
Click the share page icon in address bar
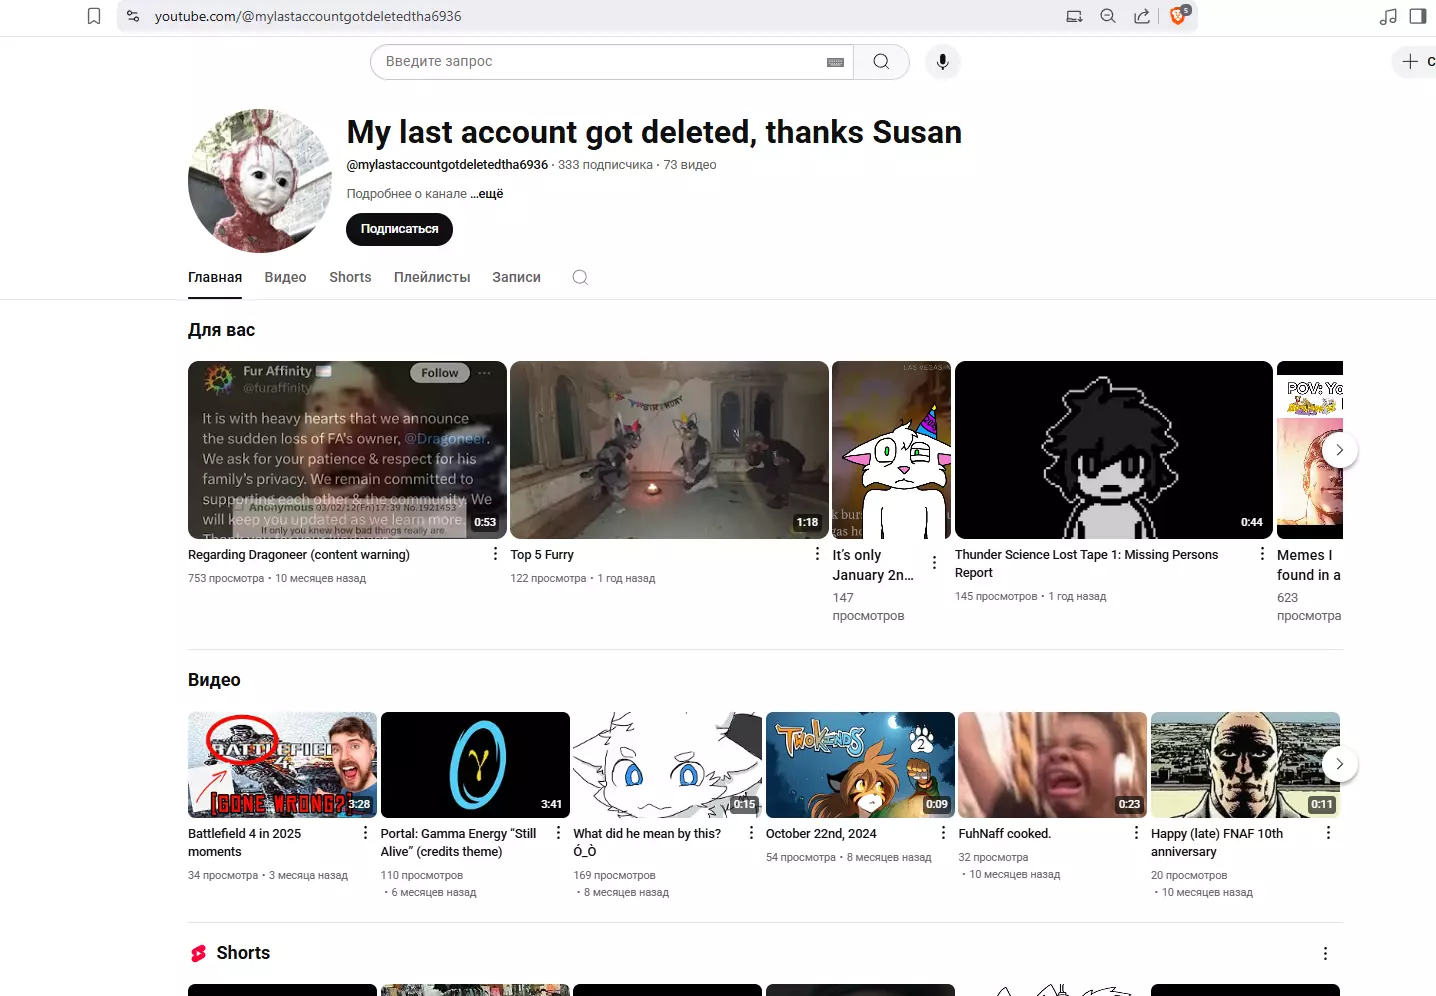tap(1142, 16)
